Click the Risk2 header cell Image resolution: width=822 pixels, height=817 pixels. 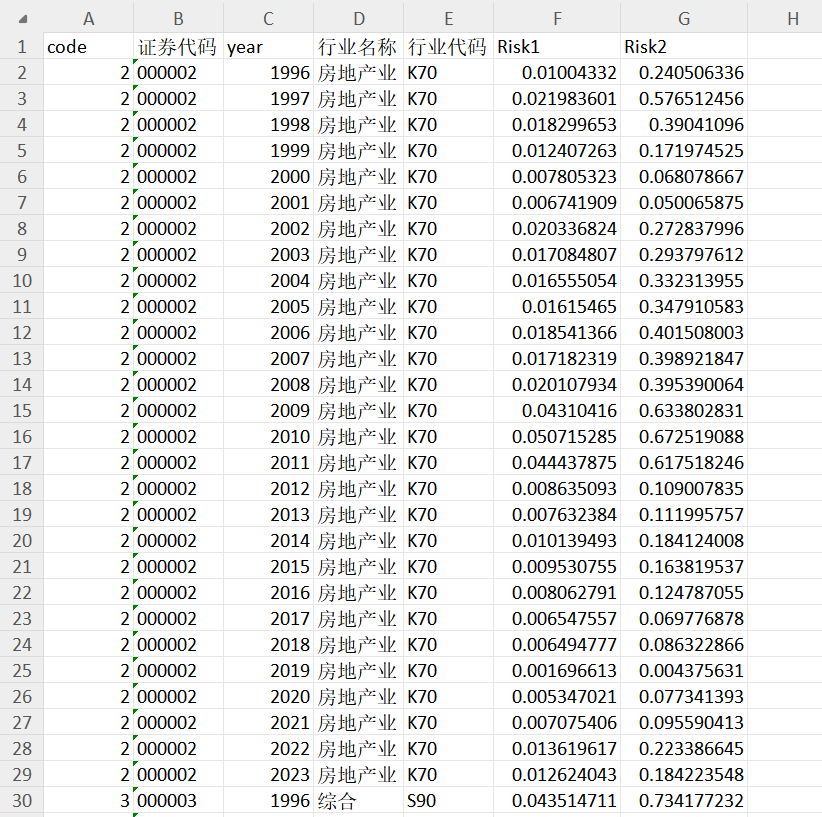pyautogui.click(x=684, y=47)
